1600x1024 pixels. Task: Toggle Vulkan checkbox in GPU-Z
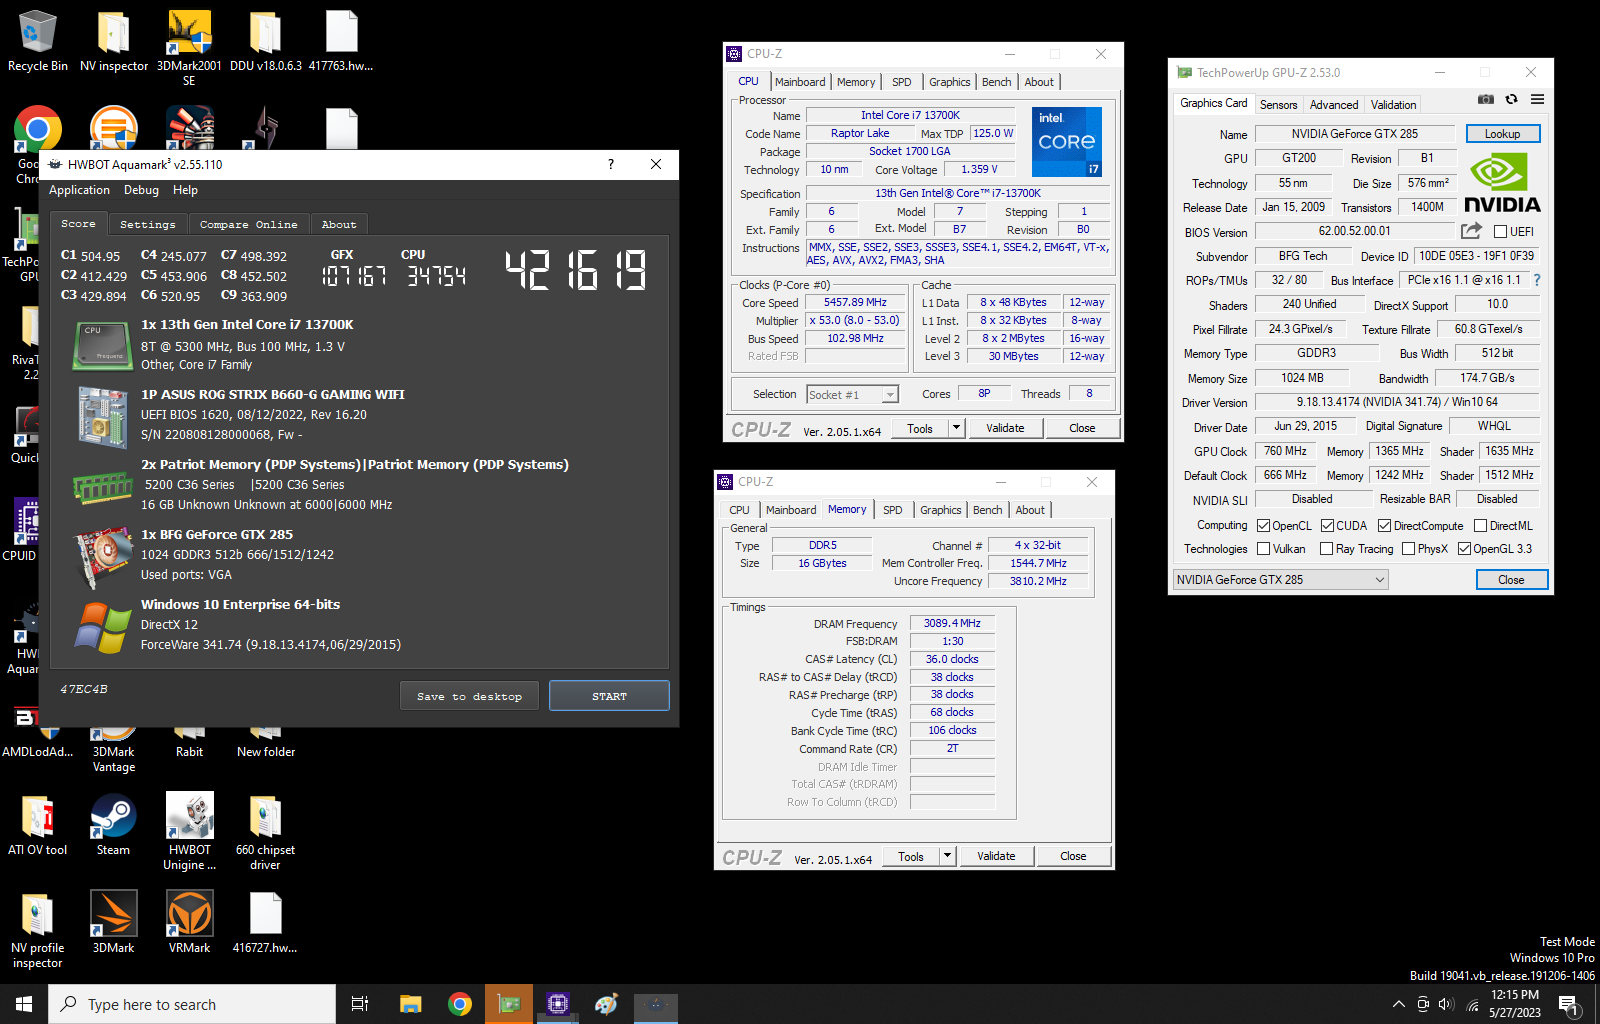pos(1264,549)
